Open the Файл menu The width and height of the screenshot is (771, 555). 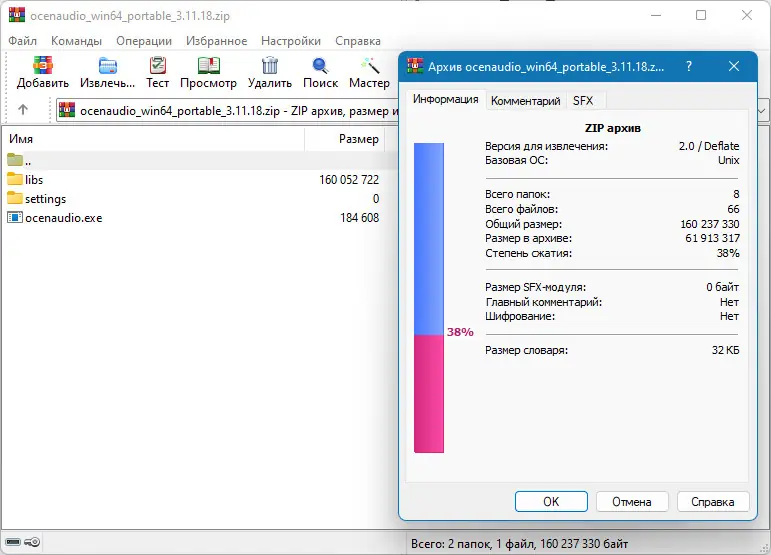pyautogui.click(x=22, y=41)
